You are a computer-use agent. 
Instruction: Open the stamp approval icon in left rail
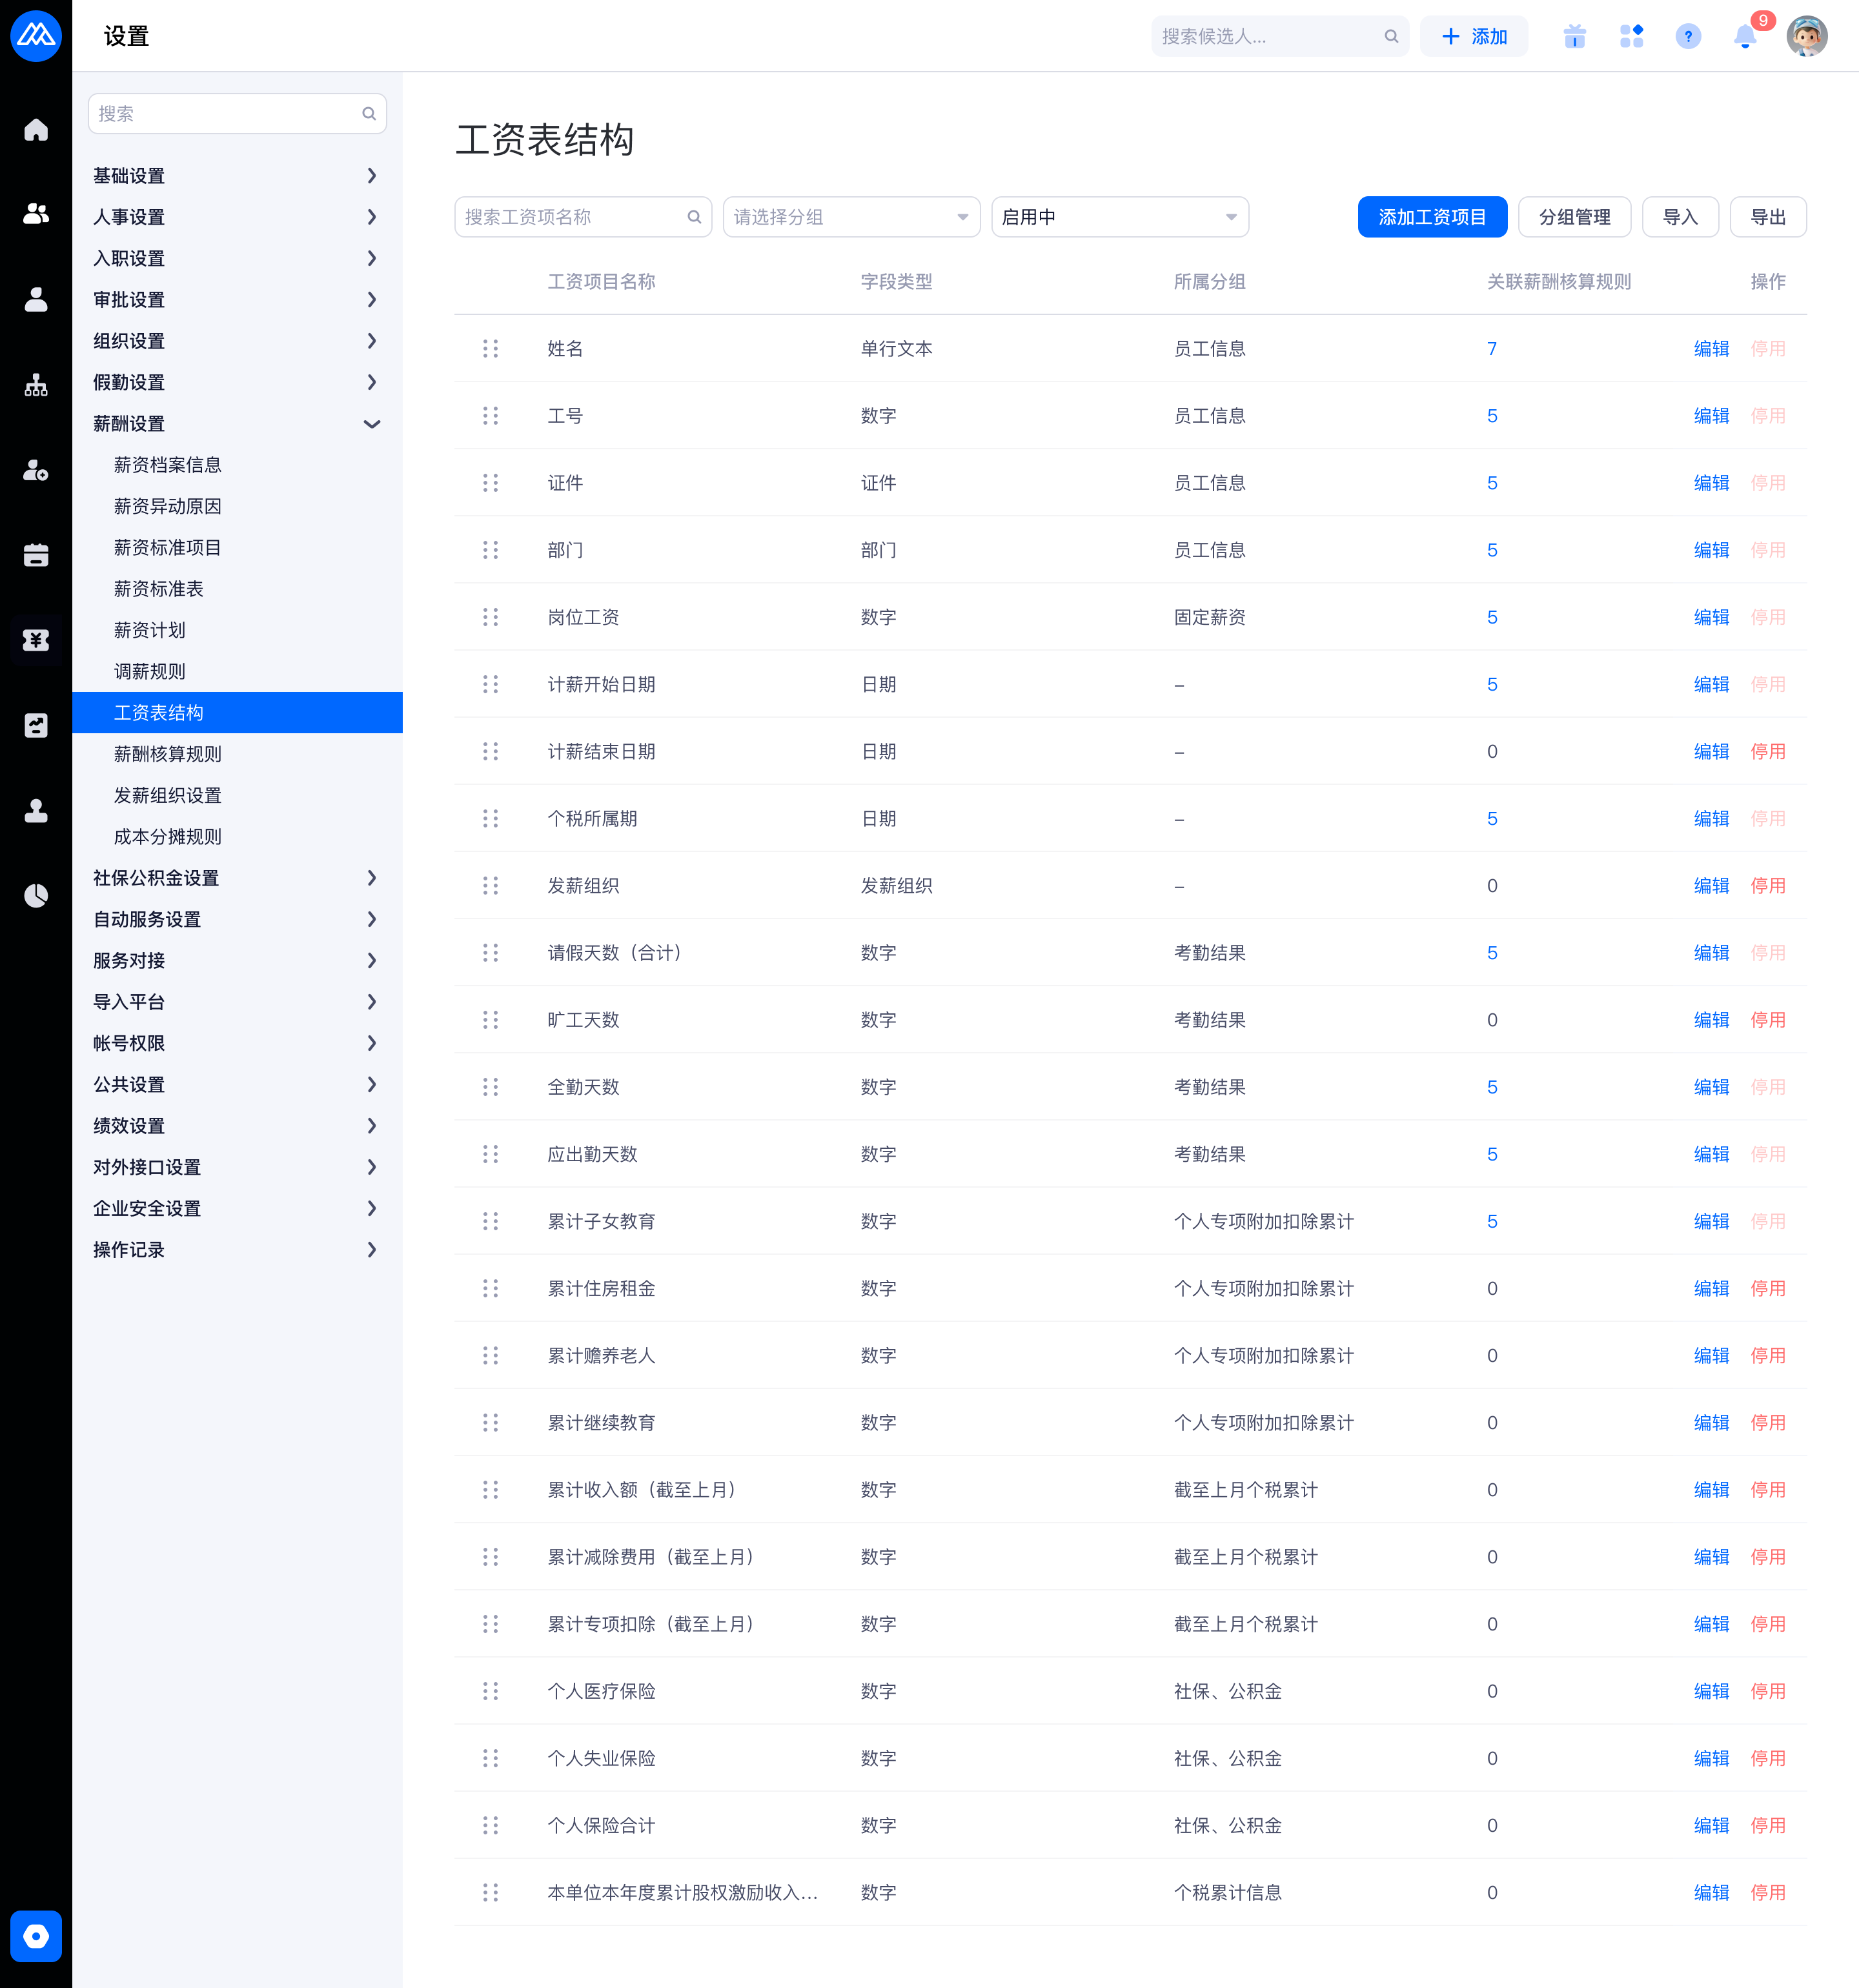tap(36, 810)
